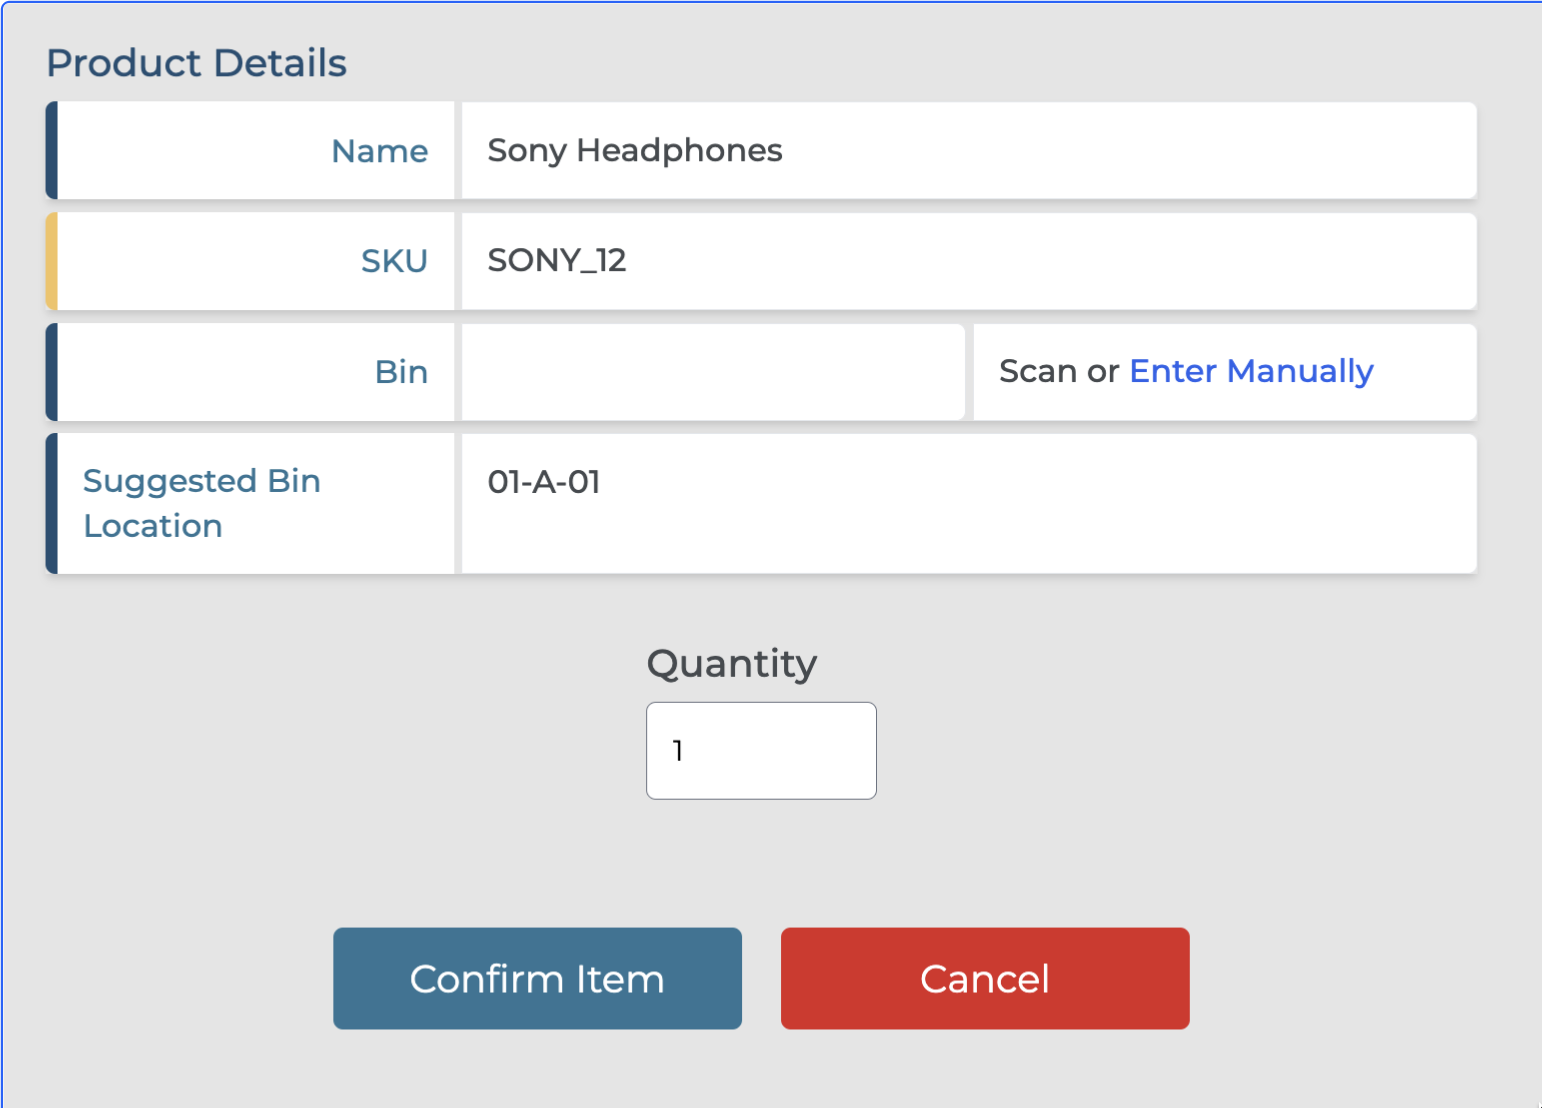Image resolution: width=1542 pixels, height=1108 pixels.
Task: Select the 01-A-01 suggested bin value
Action: point(543,482)
